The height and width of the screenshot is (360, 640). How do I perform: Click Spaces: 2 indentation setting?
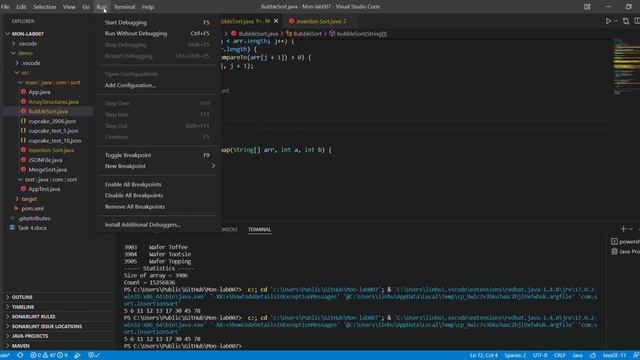516,356
